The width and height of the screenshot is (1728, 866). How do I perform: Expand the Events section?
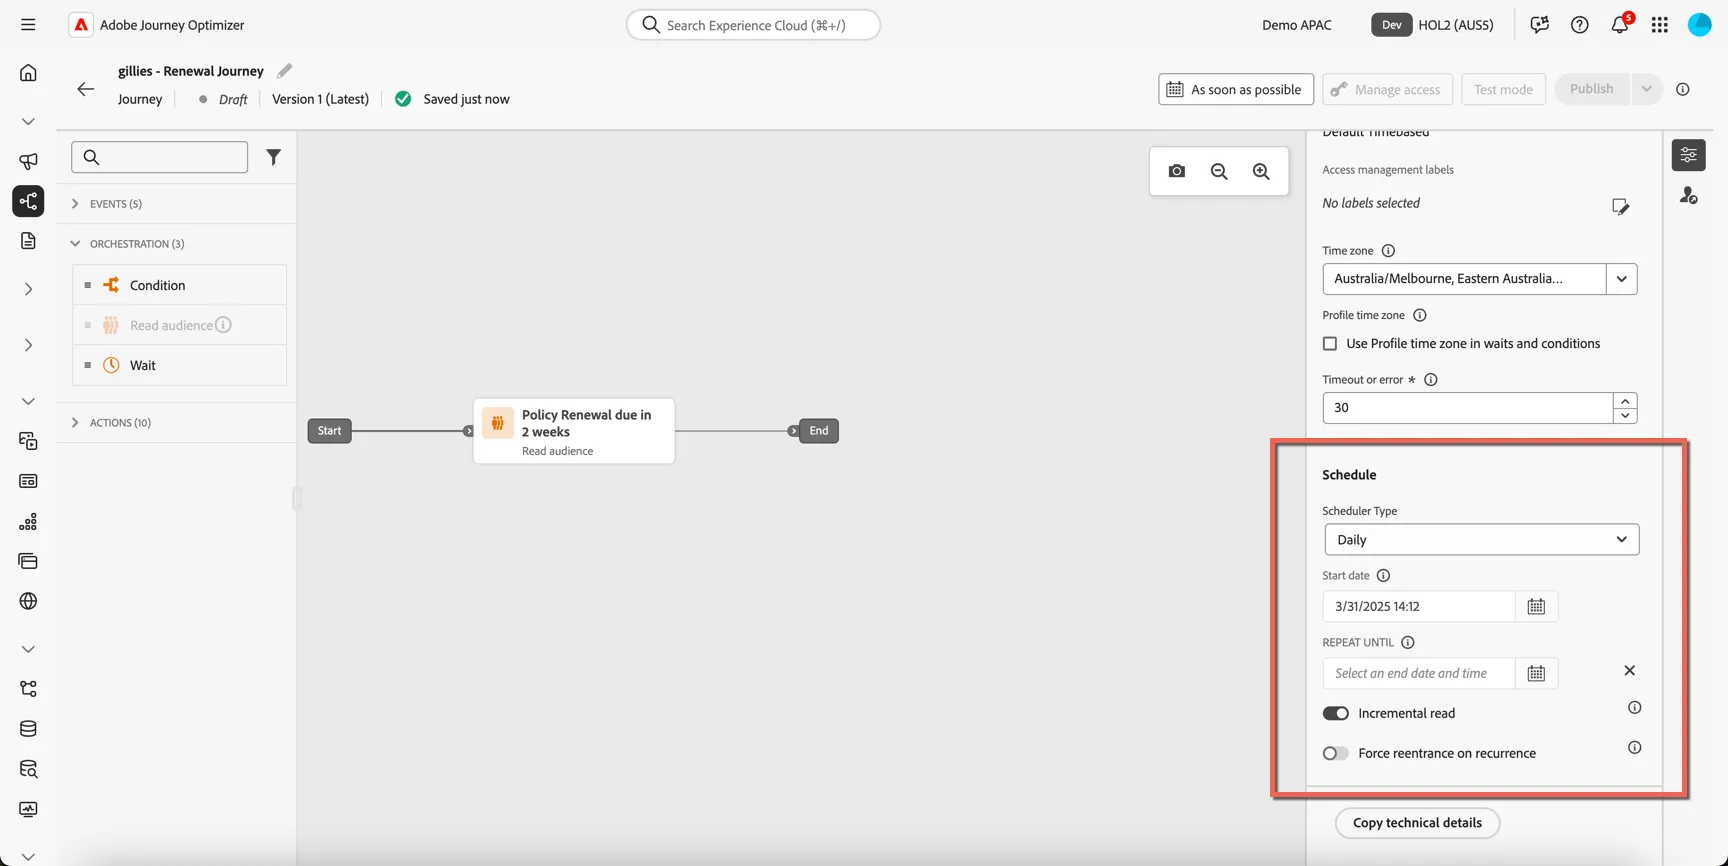pyautogui.click(x=75, y=204)
